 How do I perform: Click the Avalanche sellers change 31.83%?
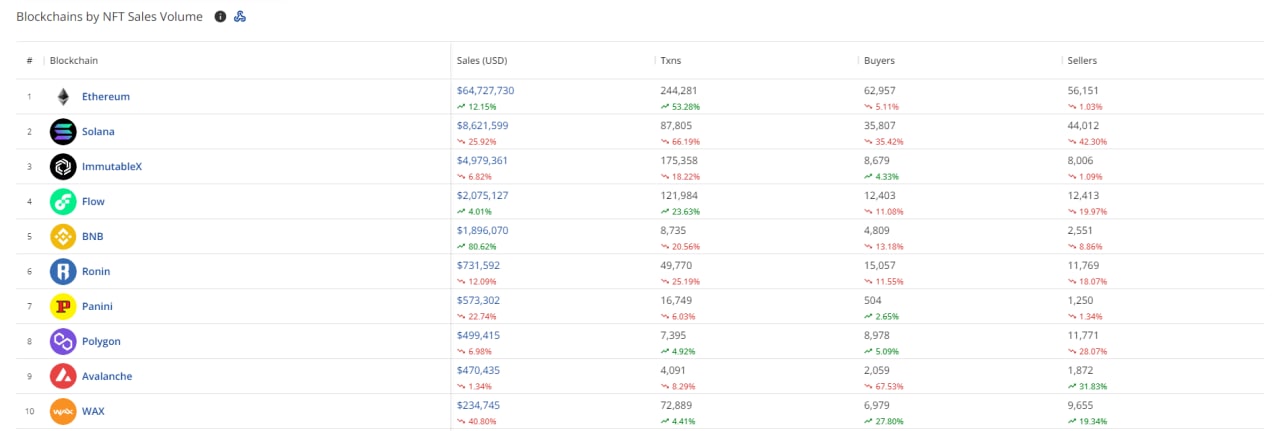click(x=1087, y=386)
